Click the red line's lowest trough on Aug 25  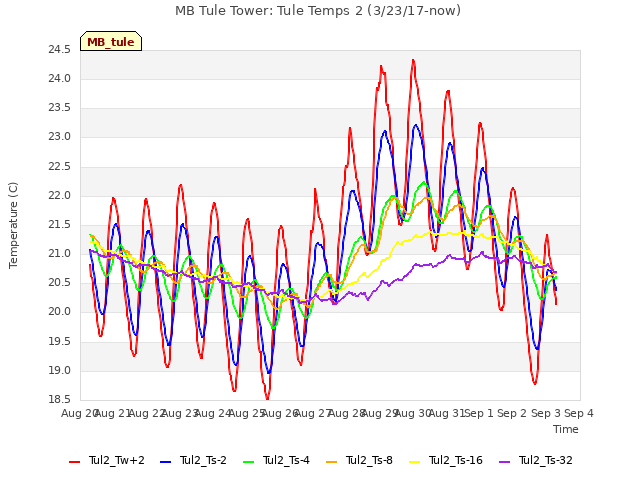click(267, 398)
